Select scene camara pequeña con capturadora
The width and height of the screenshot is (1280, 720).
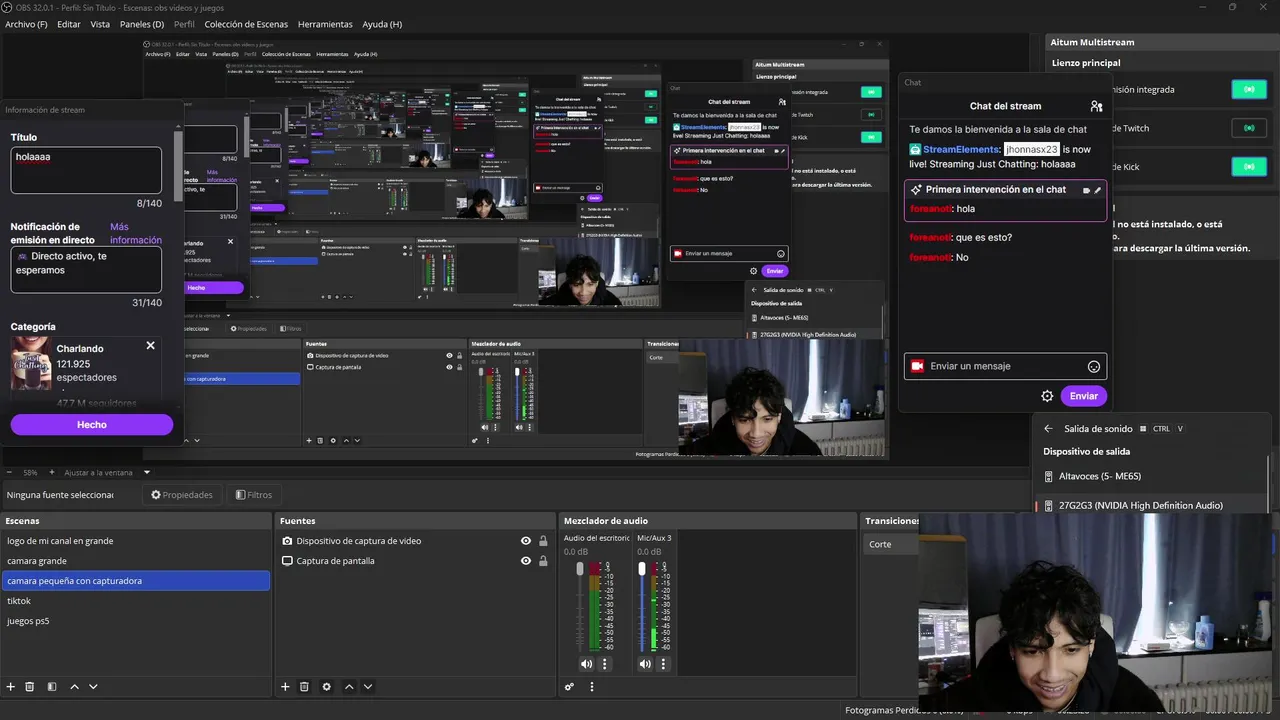point(136,581)
